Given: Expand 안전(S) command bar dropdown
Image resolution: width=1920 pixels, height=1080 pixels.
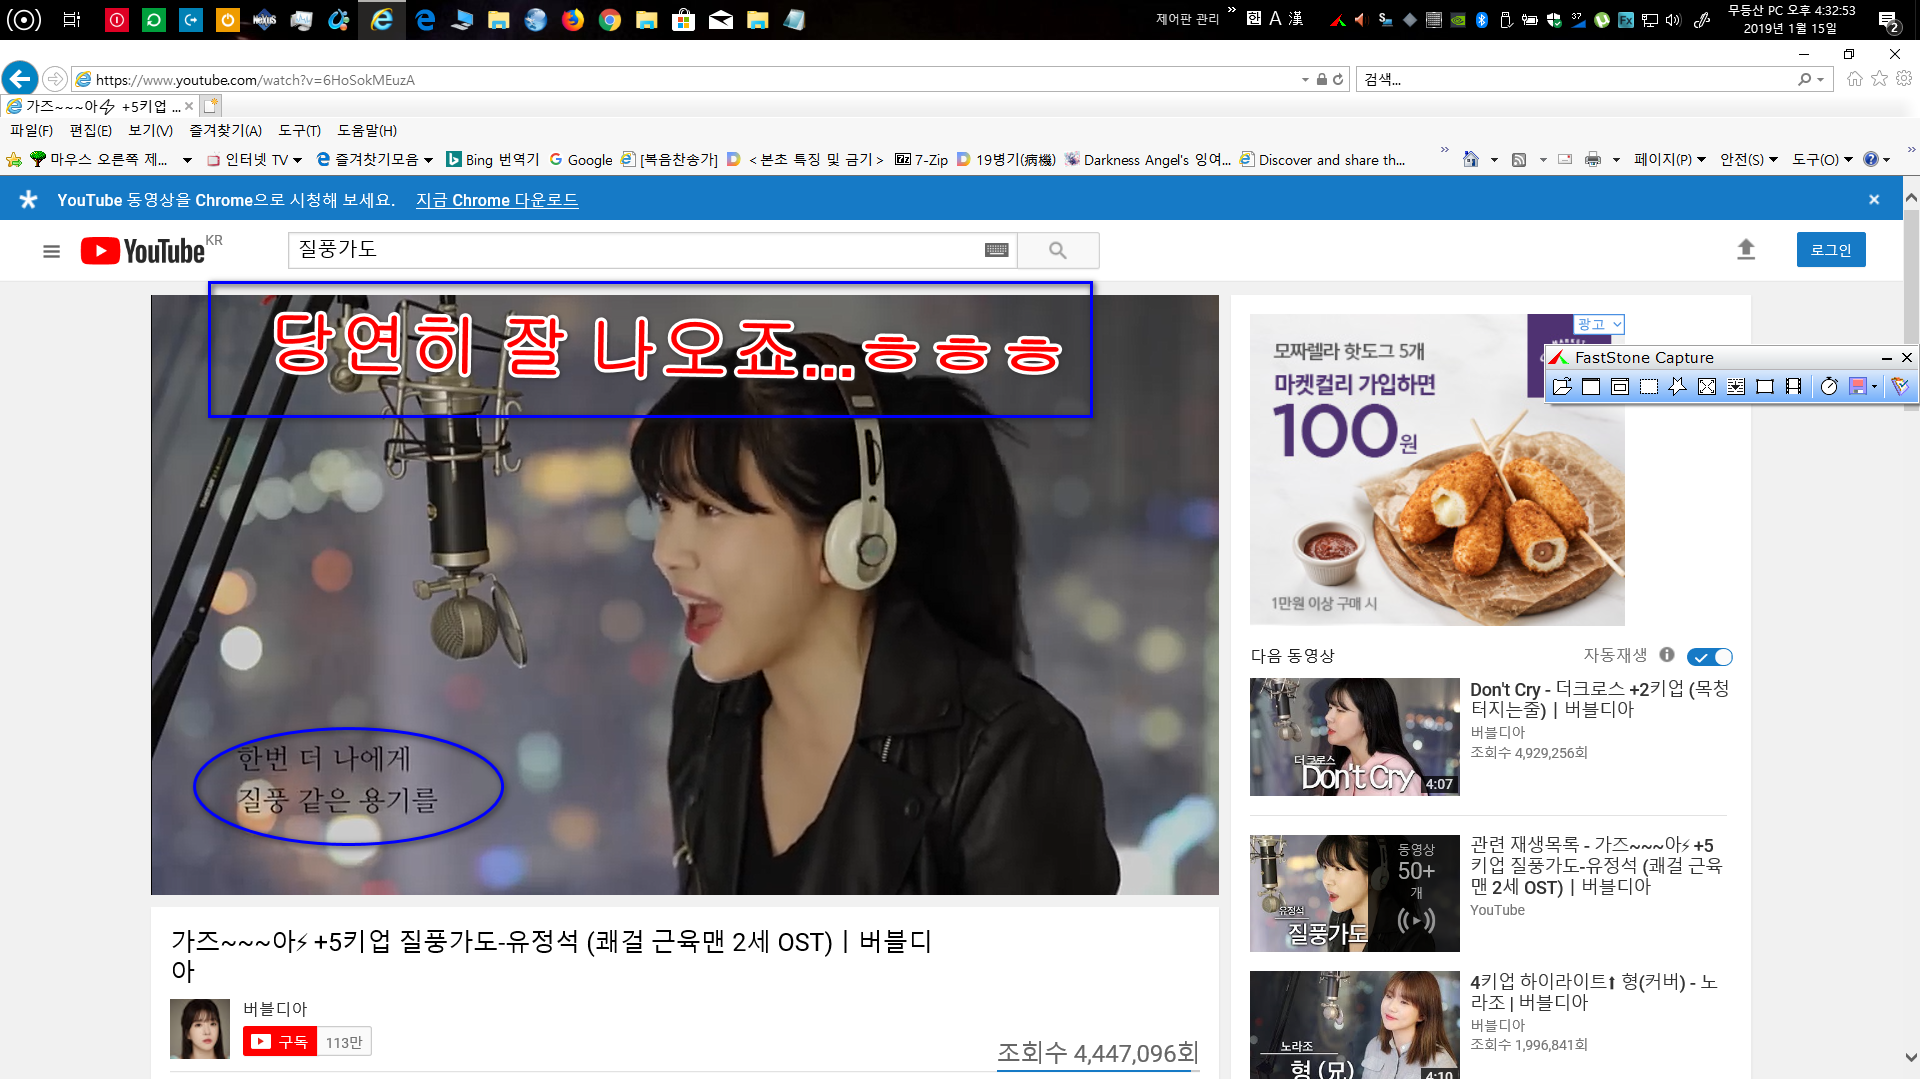Looking at the screenshot, I should (1749, 160).
